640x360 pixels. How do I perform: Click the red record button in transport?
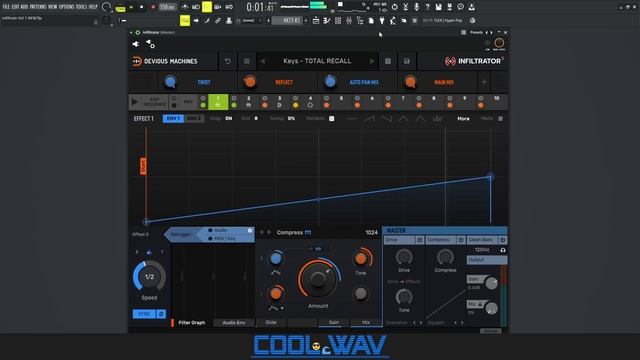point(153,7)
